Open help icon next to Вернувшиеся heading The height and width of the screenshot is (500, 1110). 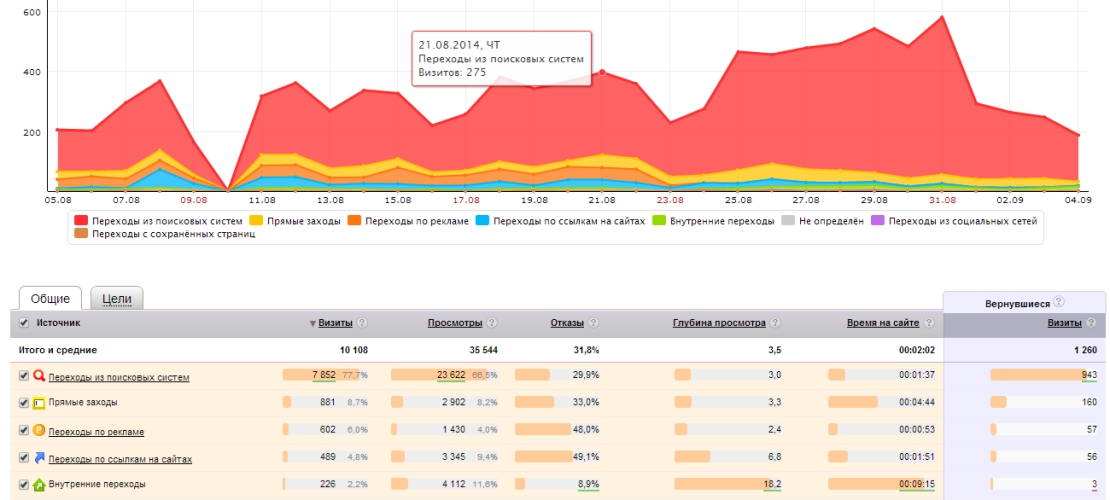tap(1058, 302)
